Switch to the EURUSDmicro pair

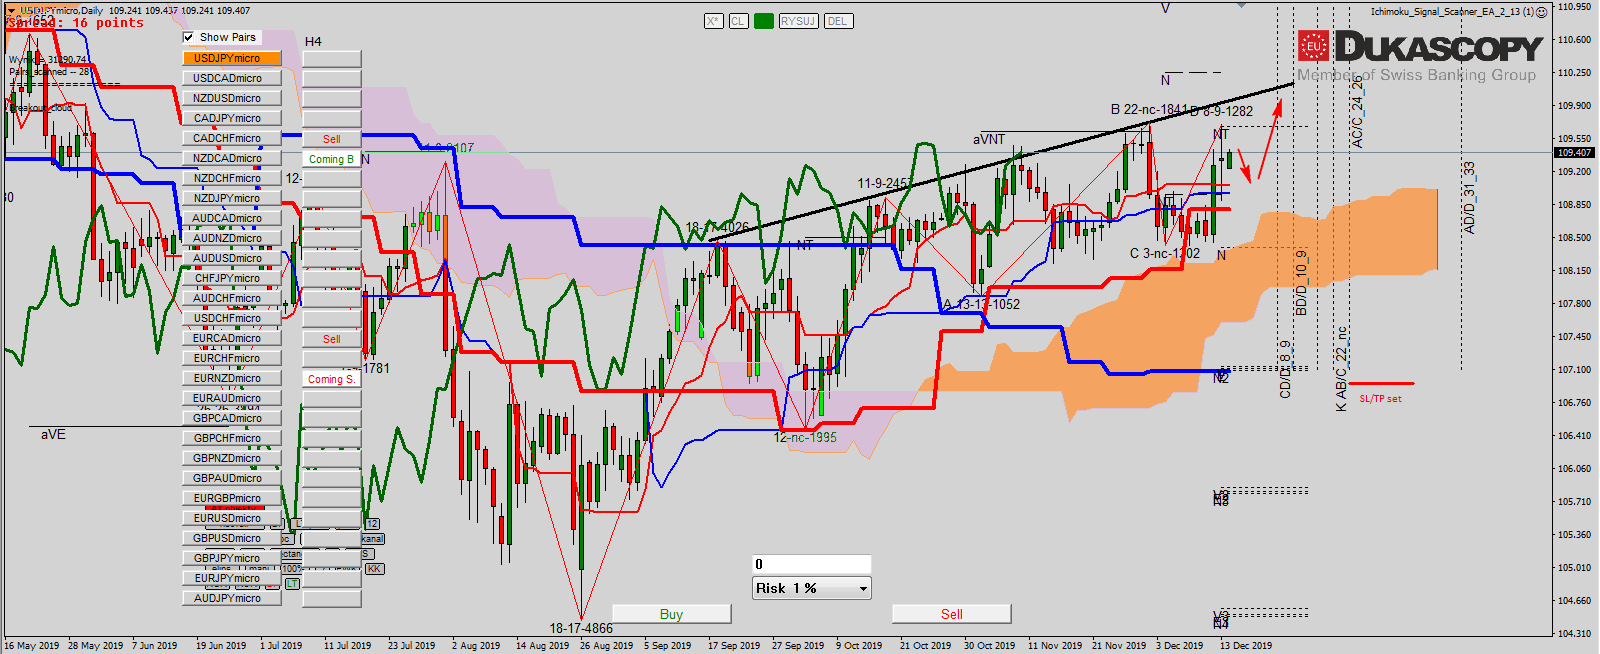[x=231, y=518]
